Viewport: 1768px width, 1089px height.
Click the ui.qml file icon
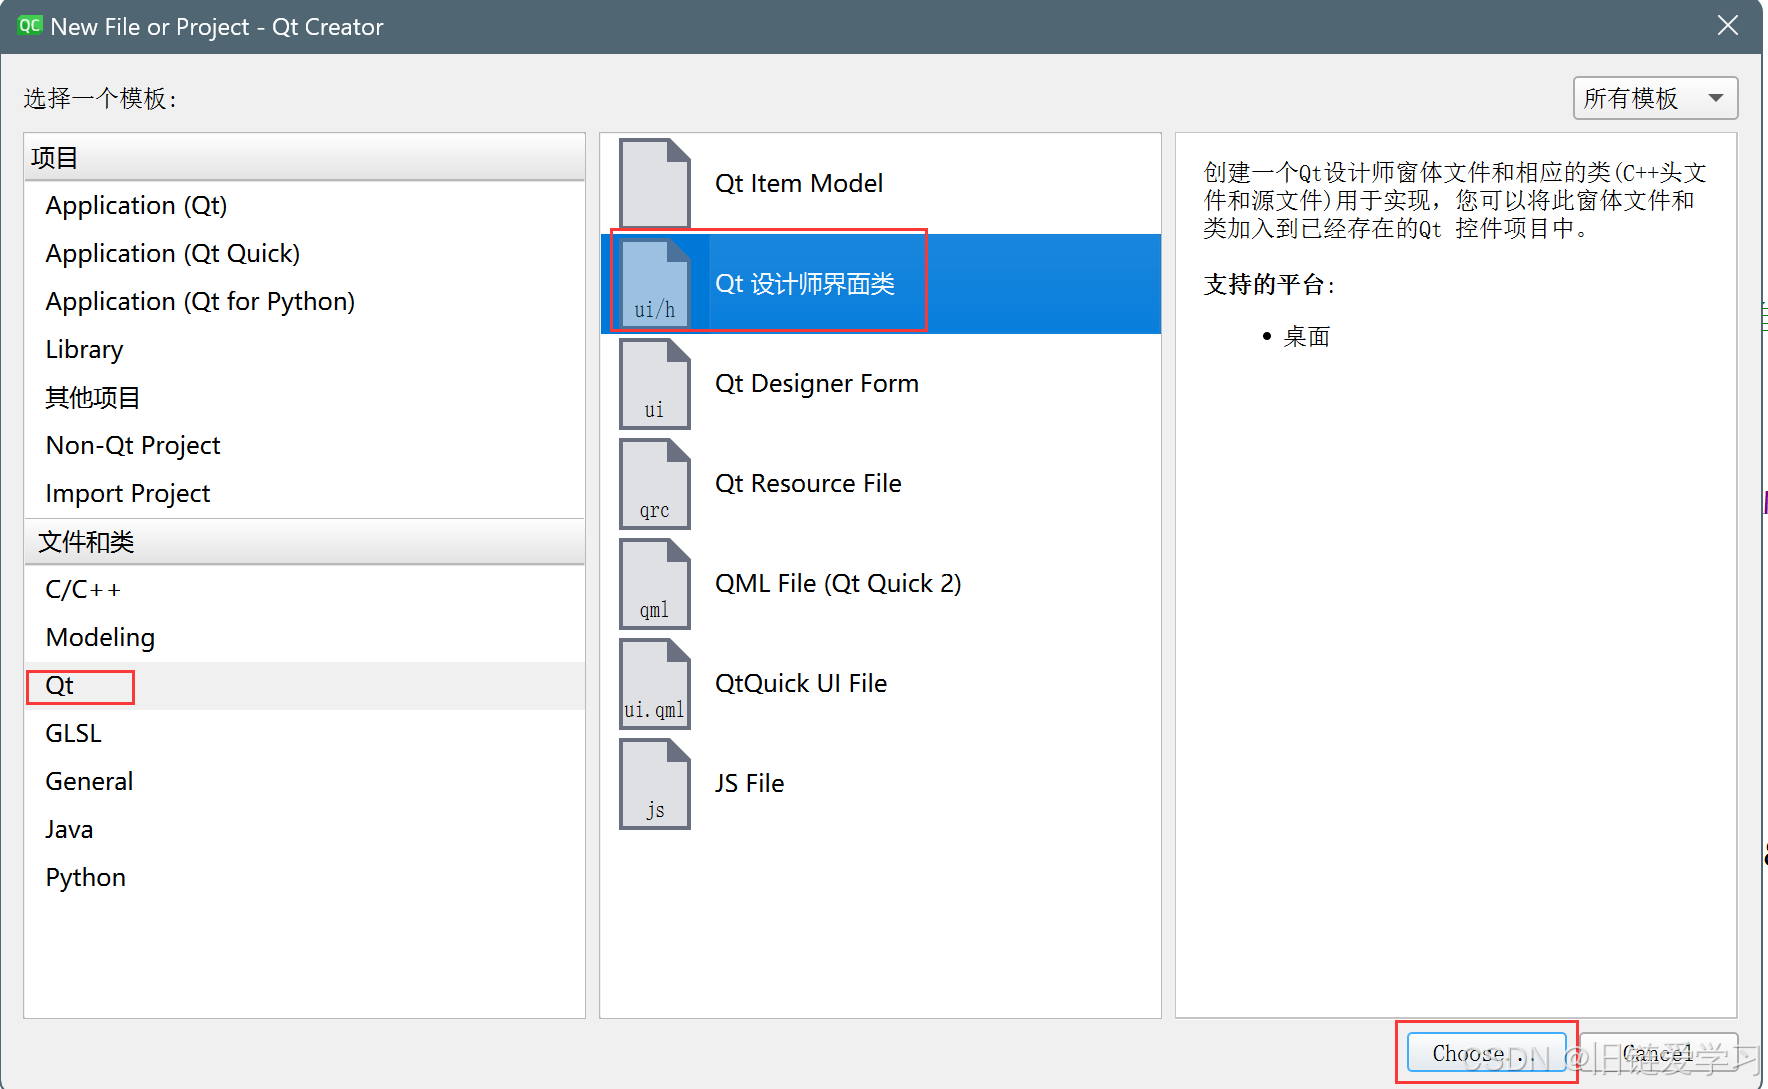pos(655,683)
